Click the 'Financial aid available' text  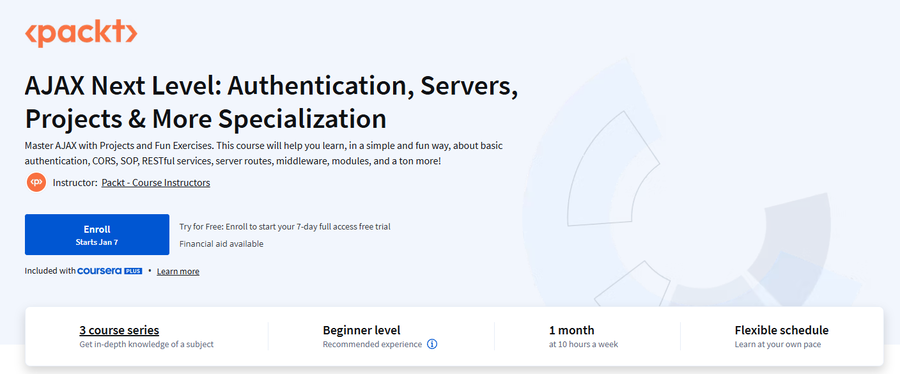click(222, 244)
